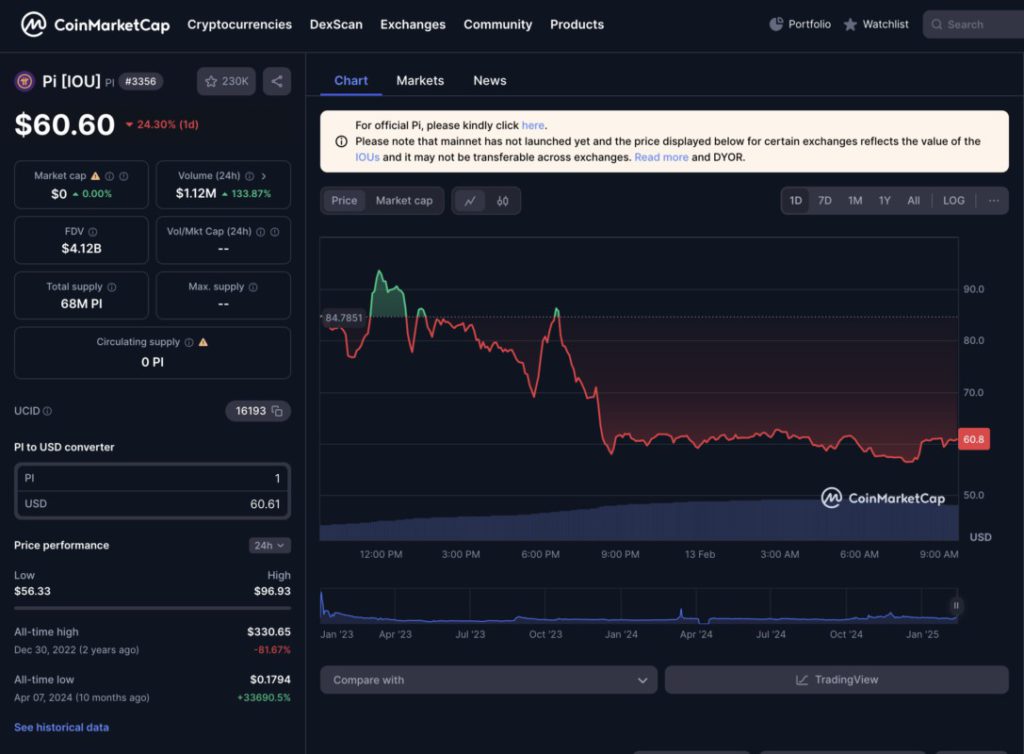Toggle chart to Price view

click(344, 201)
